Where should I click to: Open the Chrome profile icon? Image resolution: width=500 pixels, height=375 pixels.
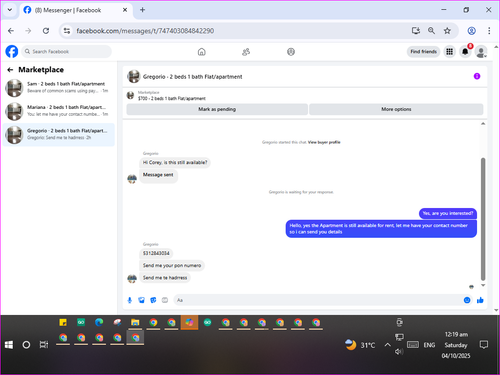(x=471, y=31)
